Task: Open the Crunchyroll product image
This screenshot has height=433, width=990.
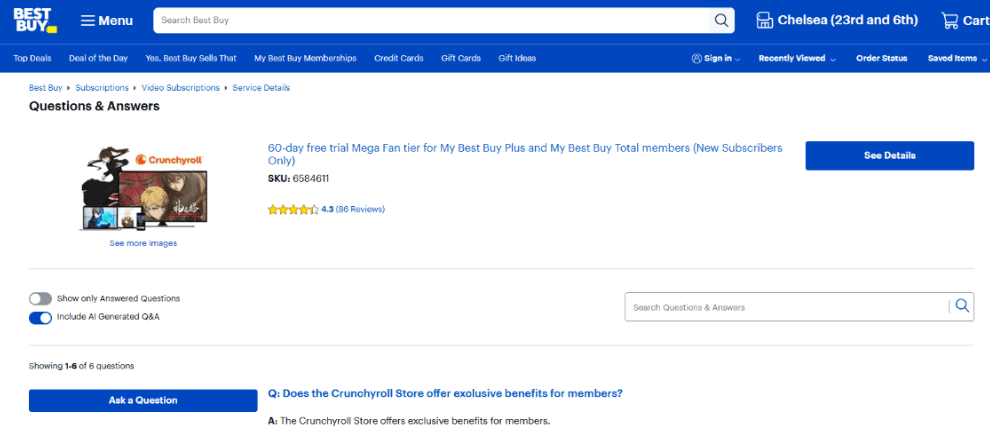Action: pyautogui.click(x=143, y=187)
